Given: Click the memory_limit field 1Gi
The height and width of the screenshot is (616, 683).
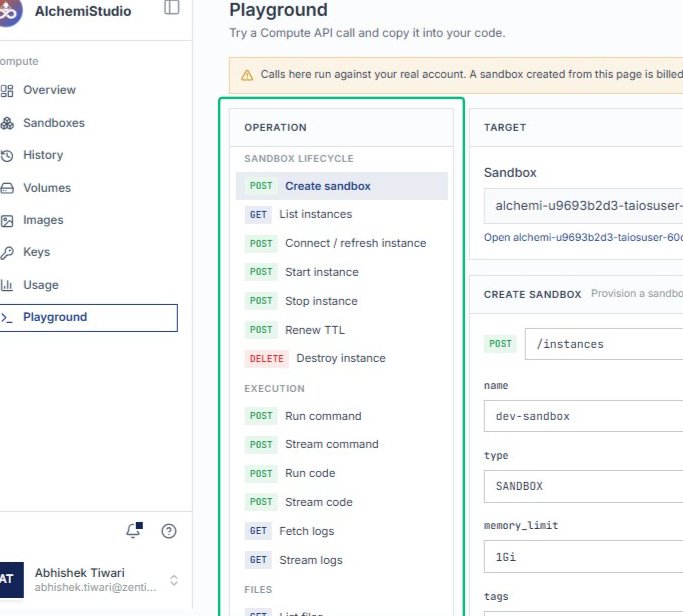Looking at the screenshot, I should [584, 557].
